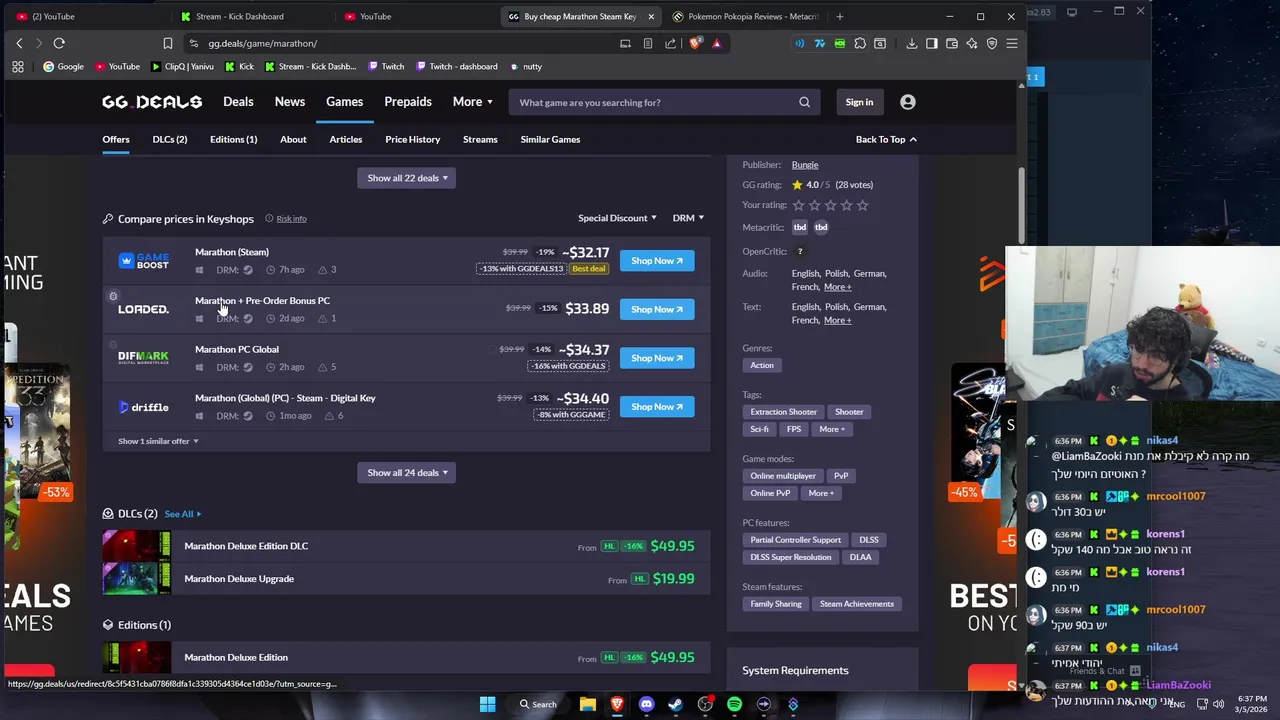Open the Price History tab
This screenshot has width=1280, height=720.
pyautogui.click(x=412, y=139)
